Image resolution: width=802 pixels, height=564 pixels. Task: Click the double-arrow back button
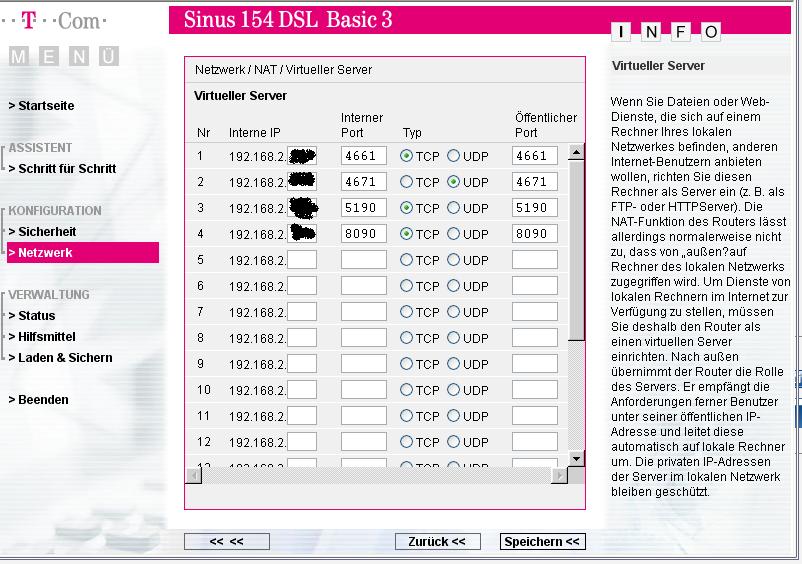point(227,542)
